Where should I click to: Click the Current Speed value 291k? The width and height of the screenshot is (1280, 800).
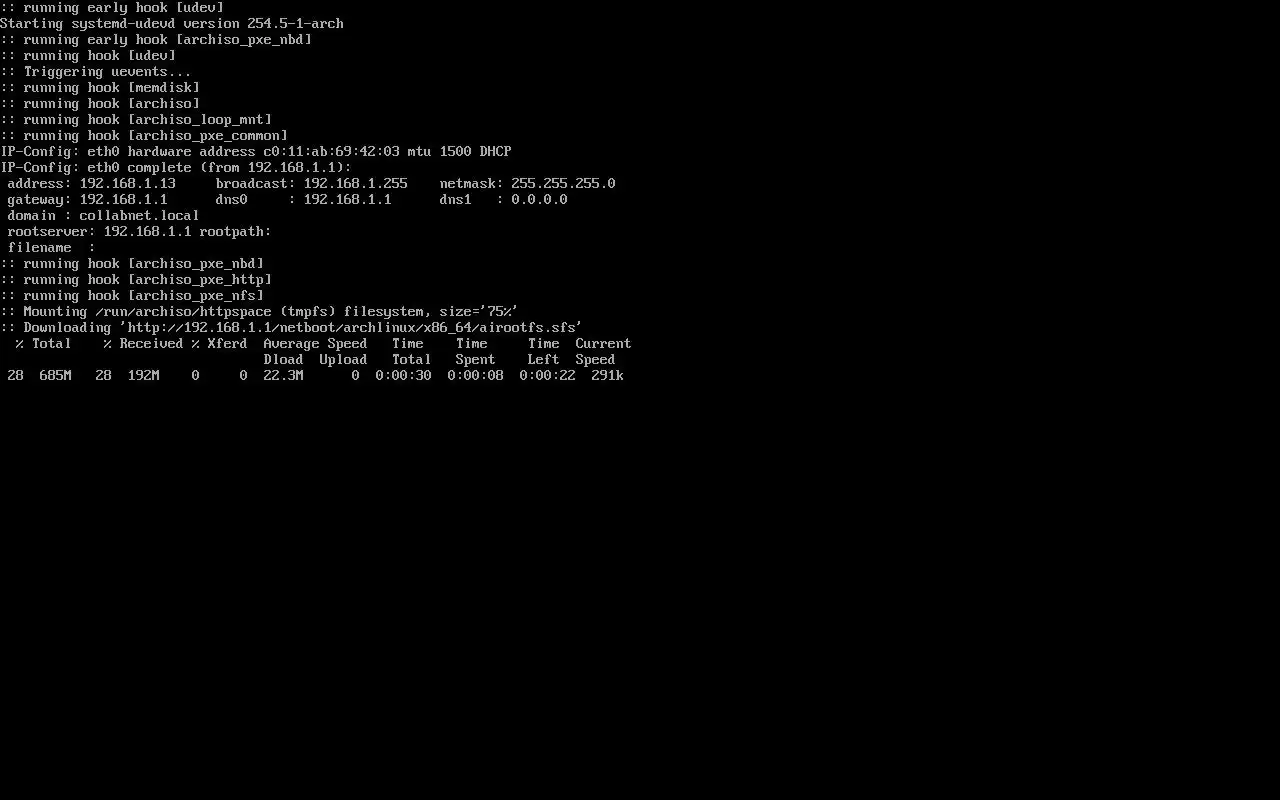click(607, 375)
